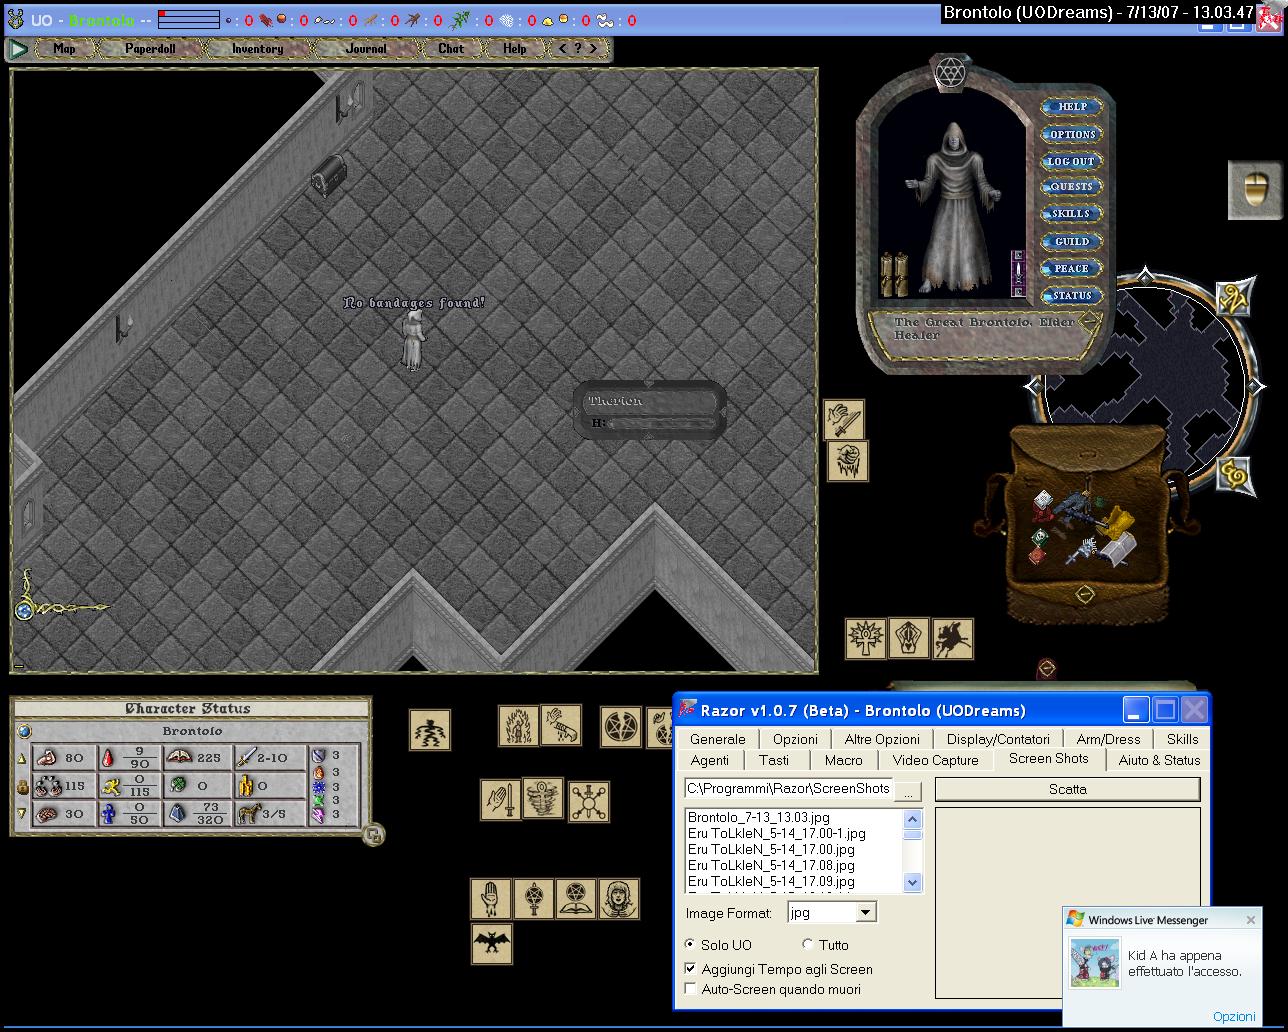Click the bat form spell icon

(x=492, y=943)
